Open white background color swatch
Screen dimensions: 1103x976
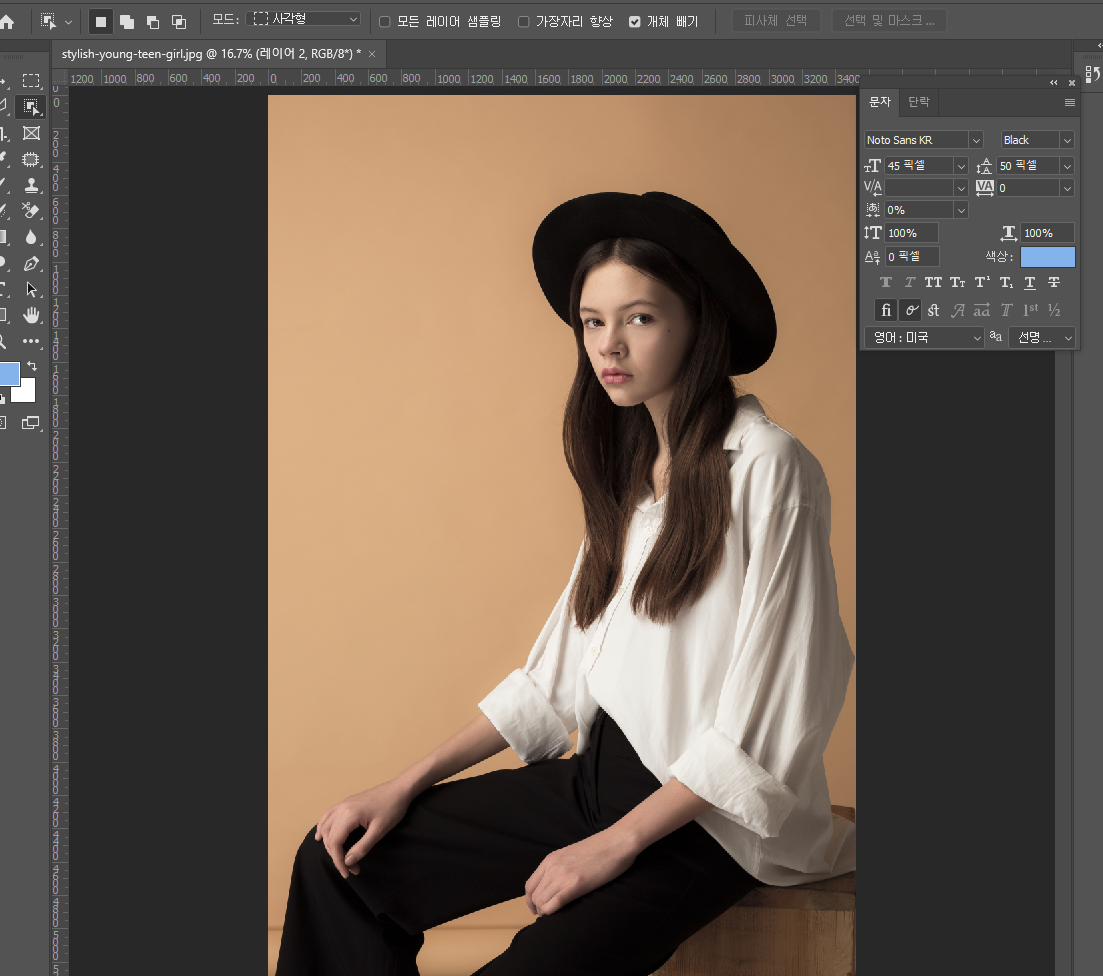point(25,392)
